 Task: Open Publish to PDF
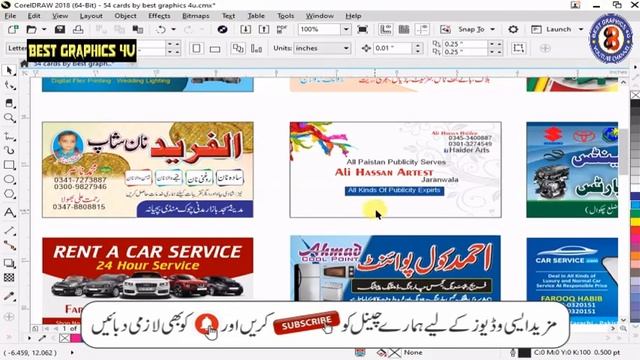[282, 29]
